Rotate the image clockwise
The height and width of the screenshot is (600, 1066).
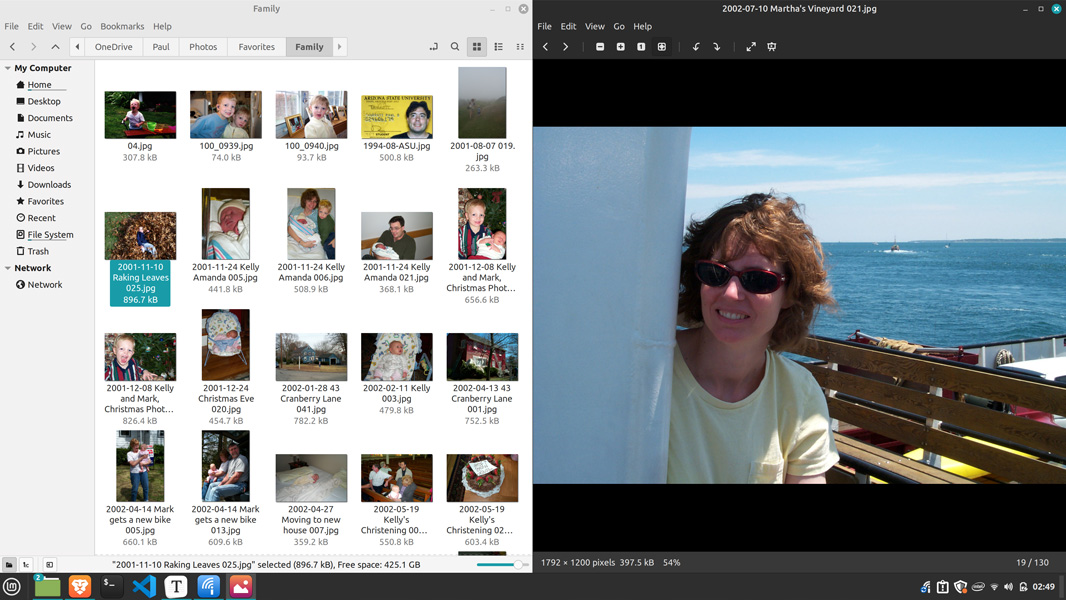pyautogui.click(x=717, y=47)
